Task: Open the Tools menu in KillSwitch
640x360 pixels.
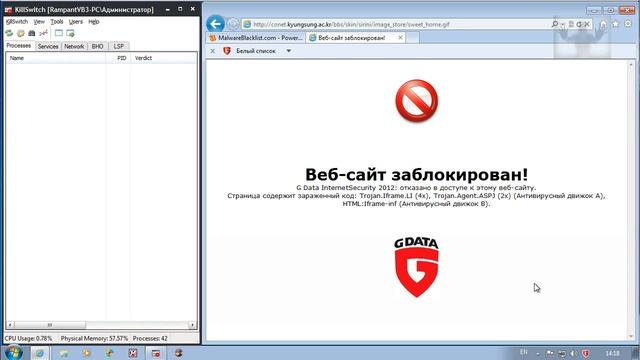Action: click(x=57, y=22)
